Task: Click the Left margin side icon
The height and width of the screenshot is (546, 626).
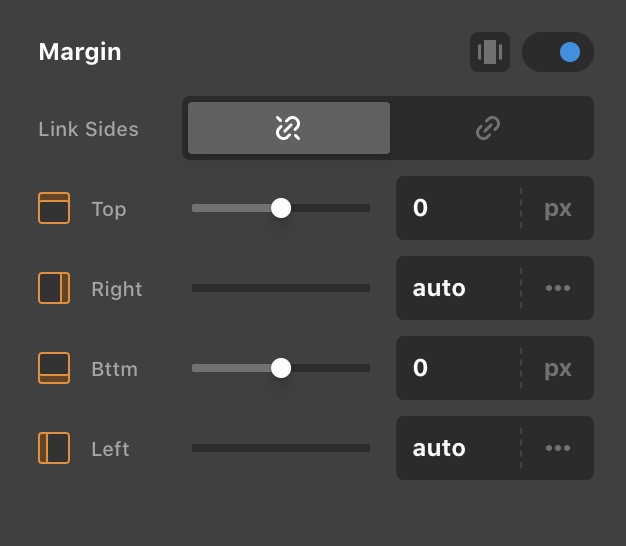Action: click(x=54, y=448)
